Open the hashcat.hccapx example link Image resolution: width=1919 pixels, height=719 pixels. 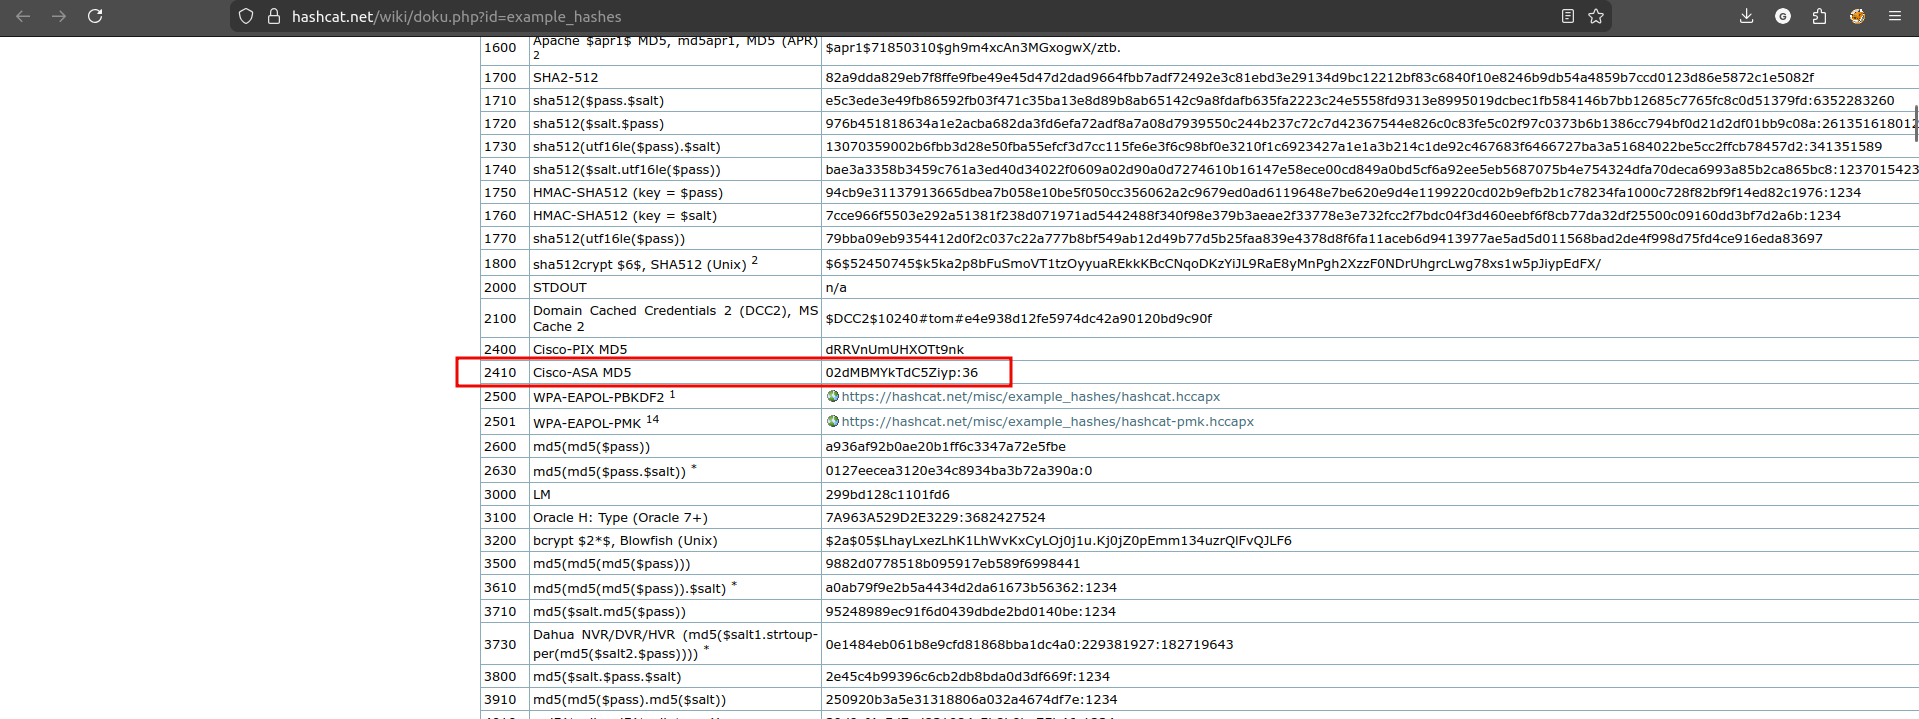1030,397
